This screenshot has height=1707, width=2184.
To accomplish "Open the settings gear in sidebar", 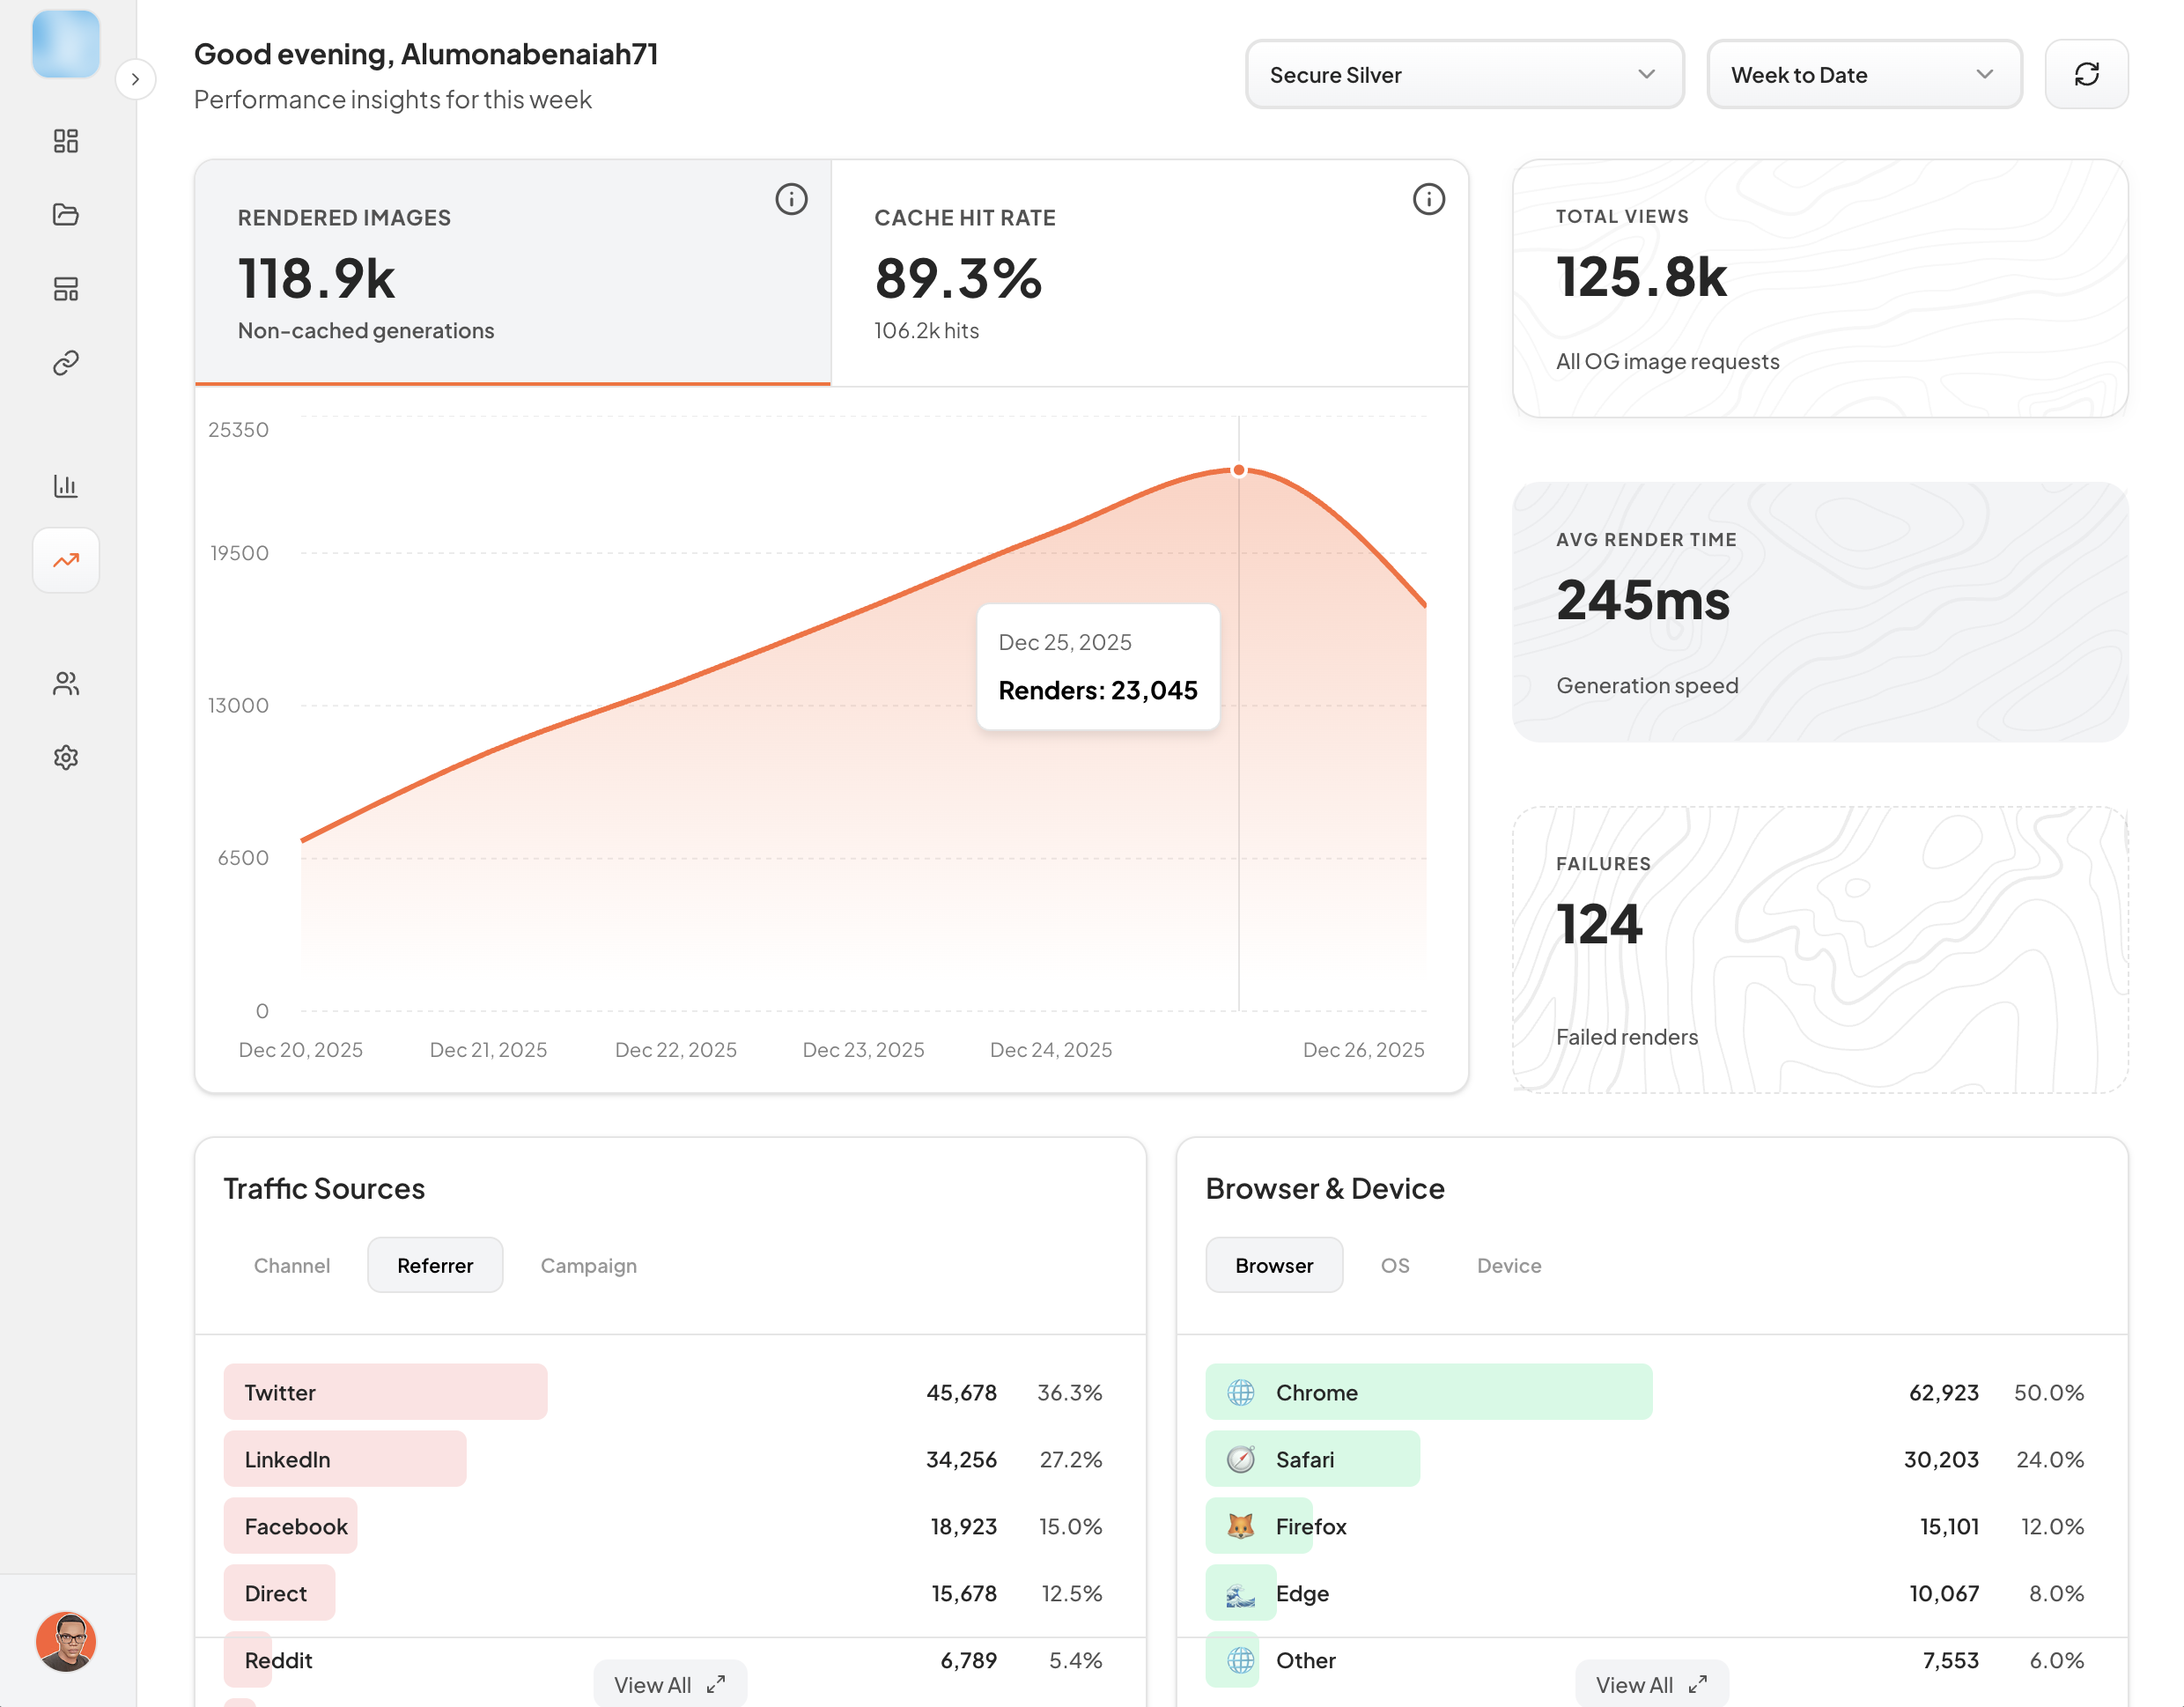I will [x=66, y=758].
